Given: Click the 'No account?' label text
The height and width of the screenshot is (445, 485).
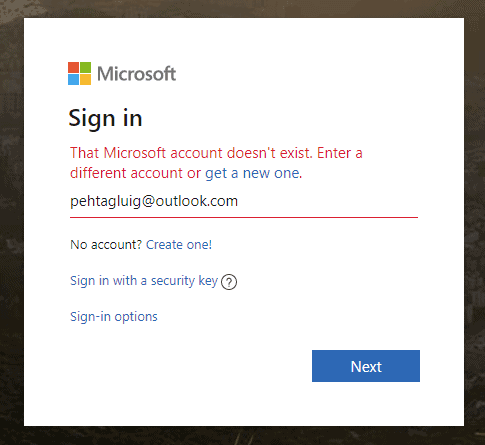Looking at the screenshot, I should [106, 245].
